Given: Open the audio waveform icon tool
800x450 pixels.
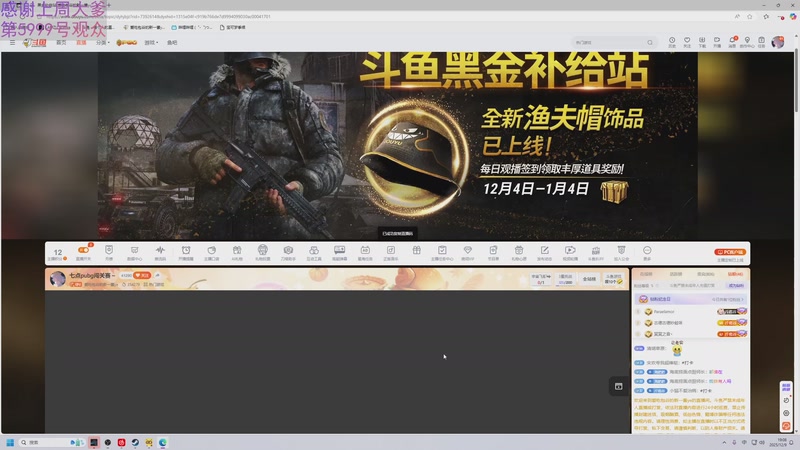Looking at the screenshot, I should point(160,250).
